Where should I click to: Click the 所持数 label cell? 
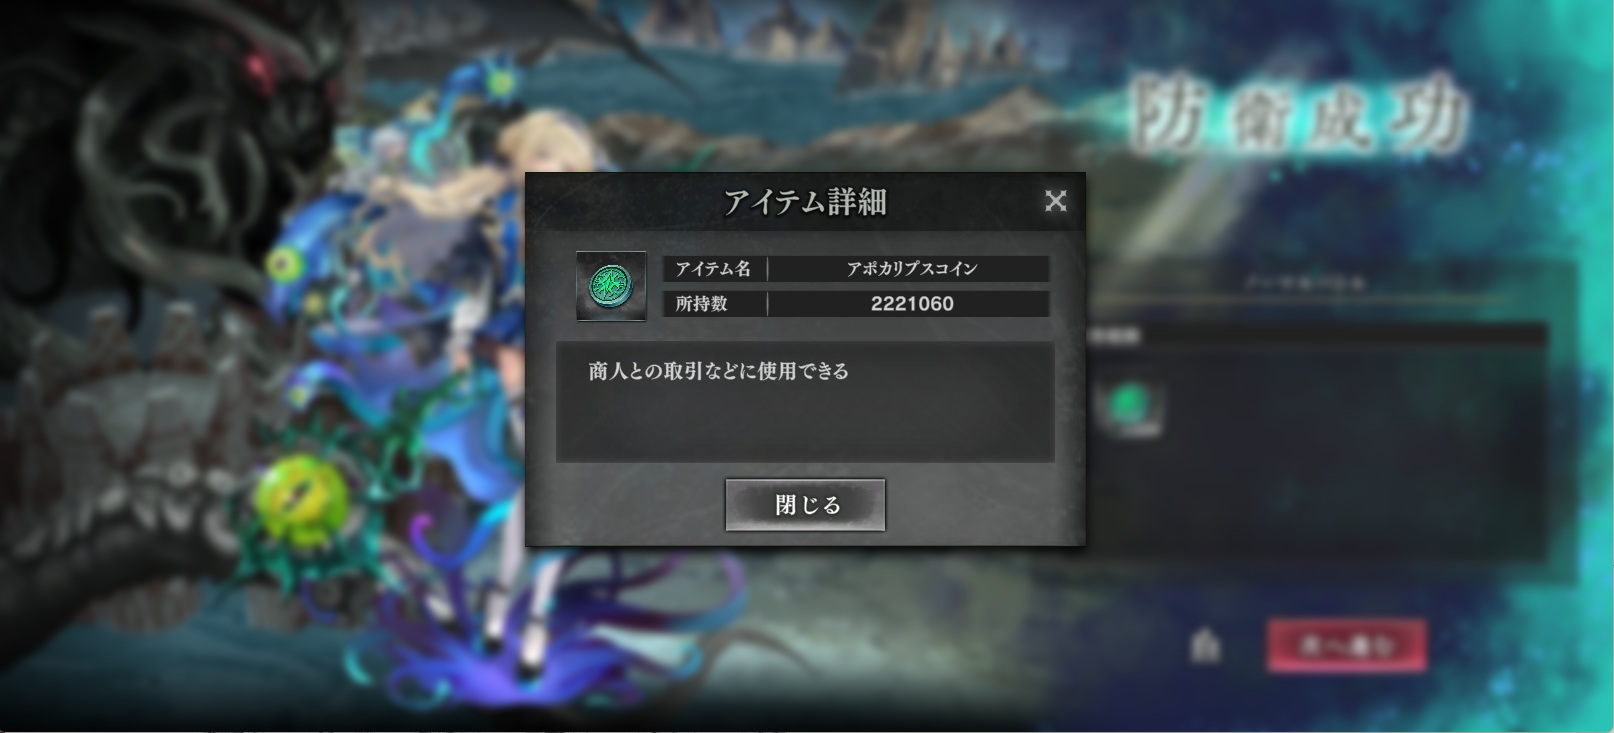tap(715, 304)
